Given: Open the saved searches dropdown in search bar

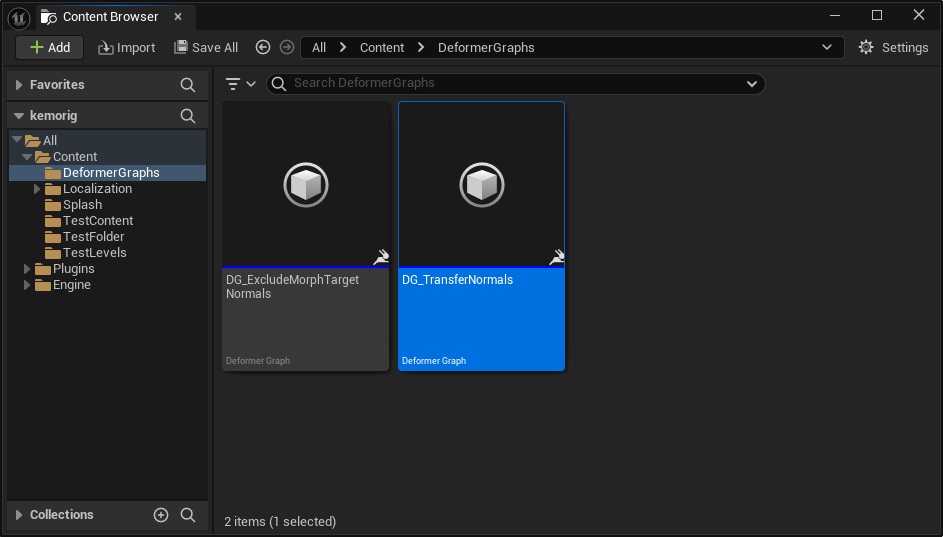Looking at the screenshot, I should pos(752,84).
